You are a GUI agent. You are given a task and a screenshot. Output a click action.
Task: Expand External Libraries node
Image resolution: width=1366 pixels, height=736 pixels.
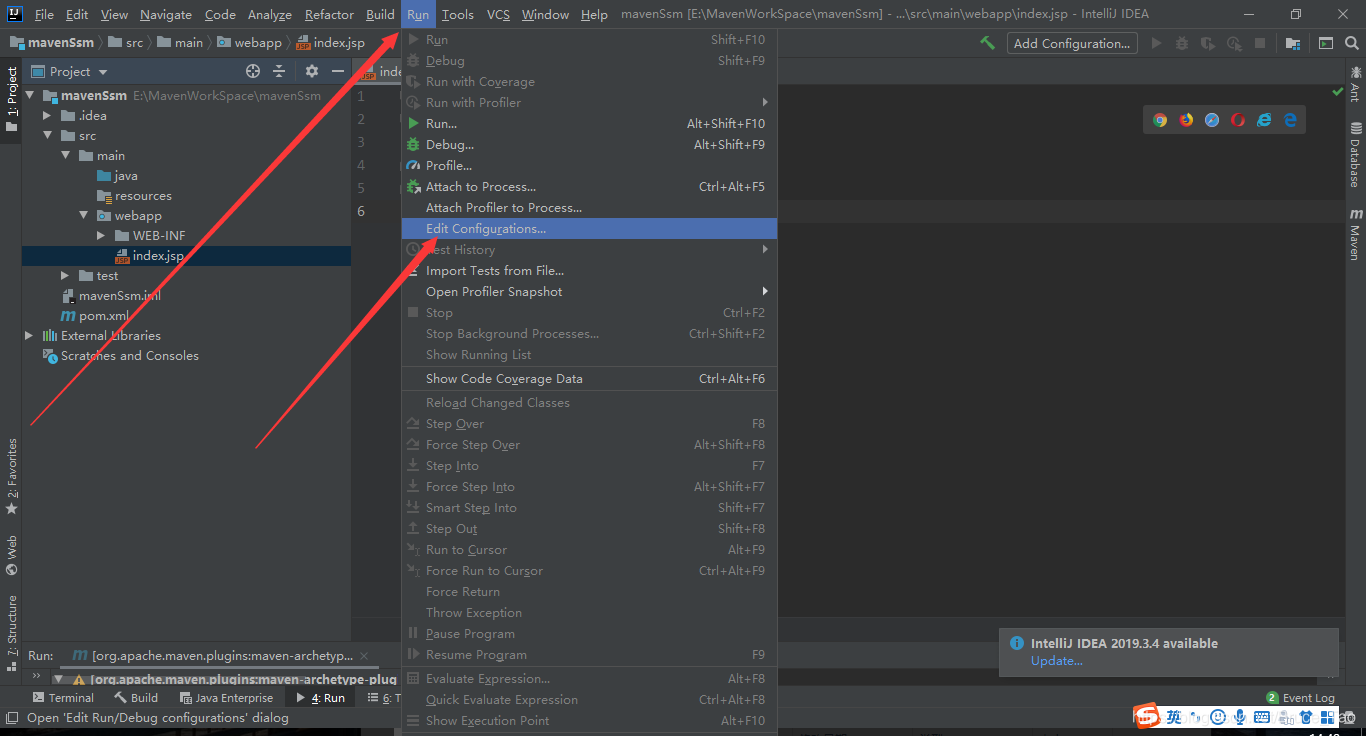tap(30, 336)
